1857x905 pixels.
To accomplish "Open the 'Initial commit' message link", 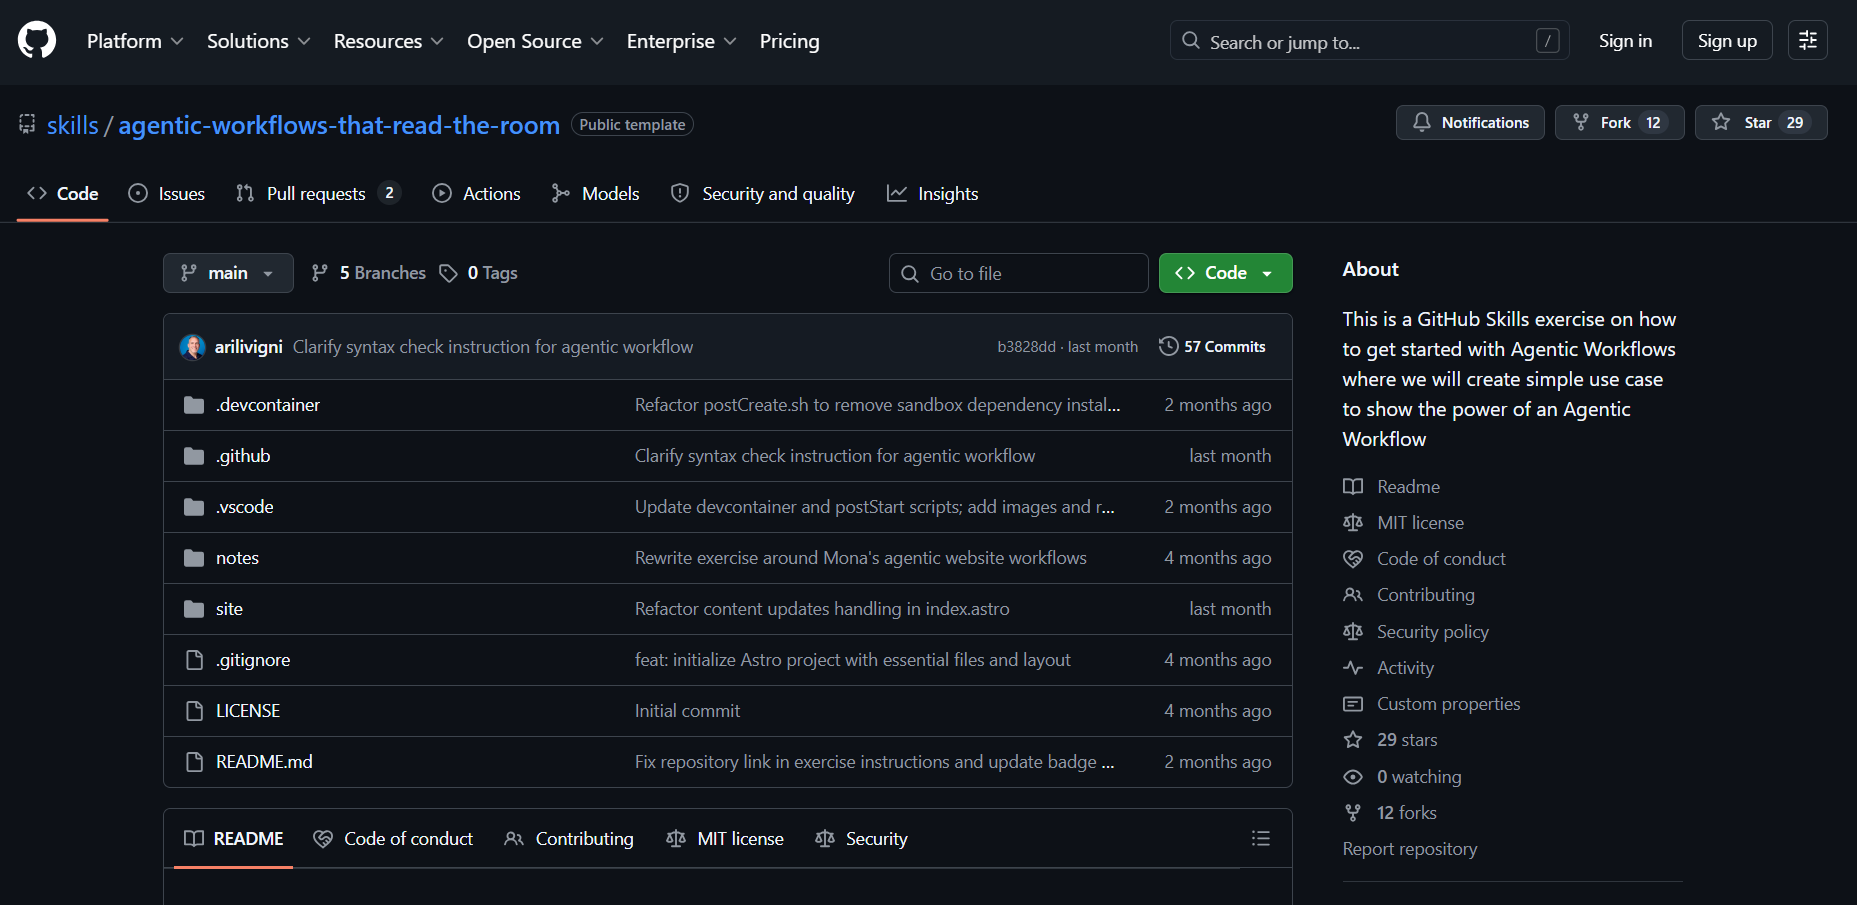I will [687, 711].
